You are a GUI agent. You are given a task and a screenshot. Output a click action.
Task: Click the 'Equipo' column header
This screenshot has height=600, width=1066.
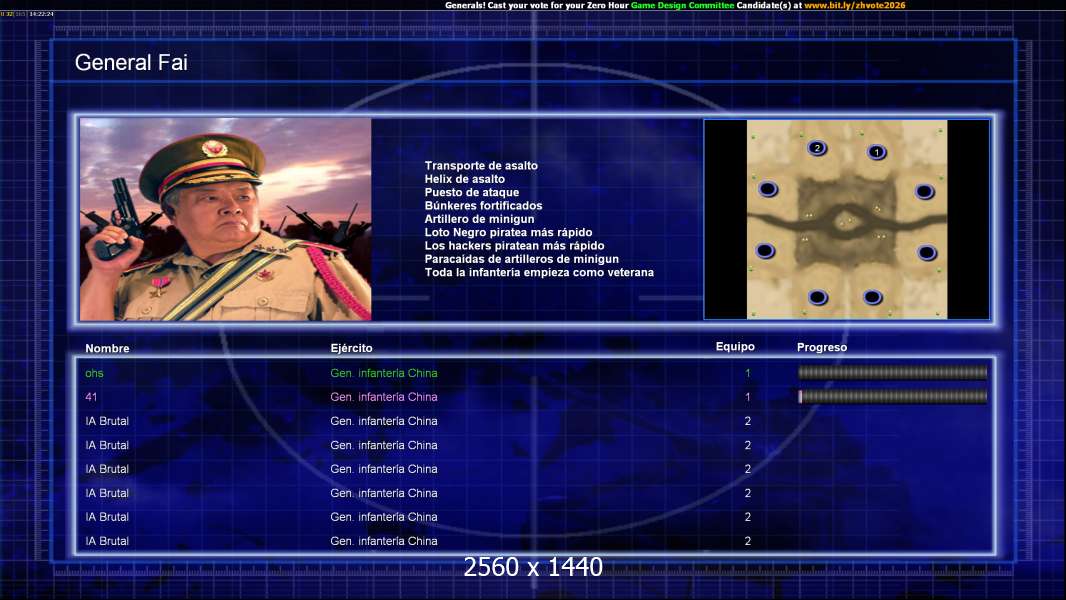[x=735, y=347]
